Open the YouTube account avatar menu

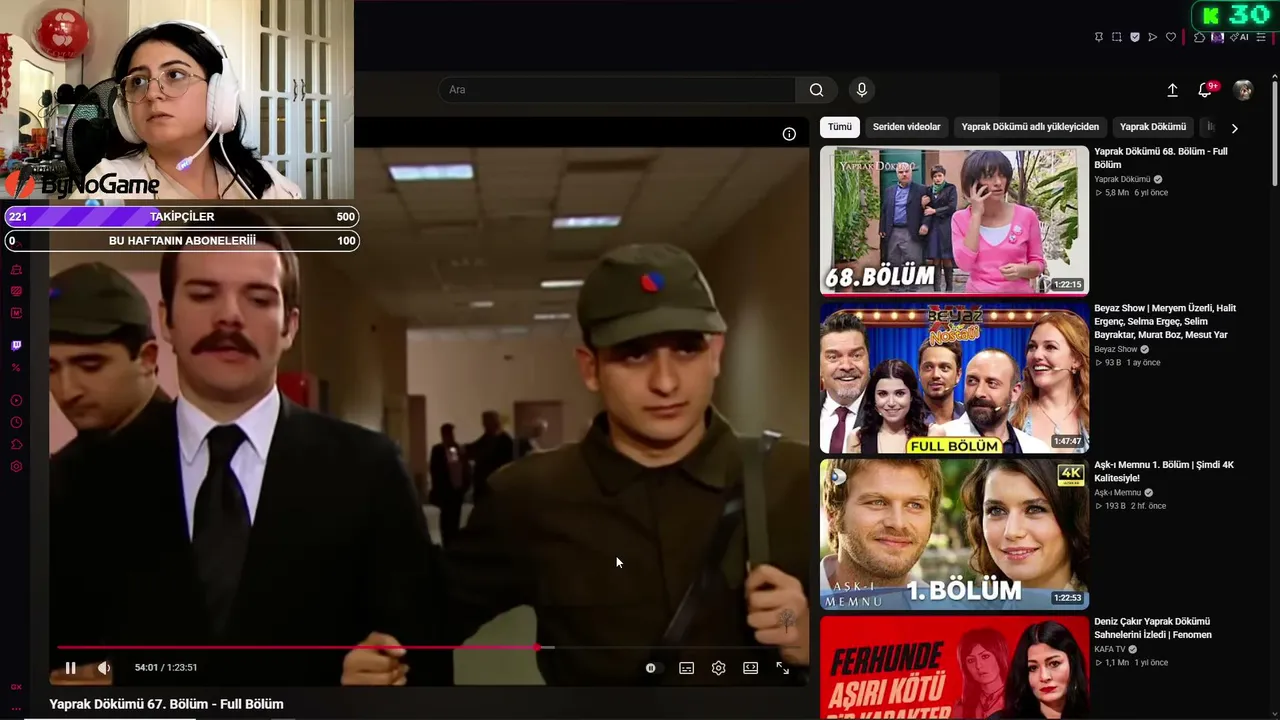tap(1243, 90)
